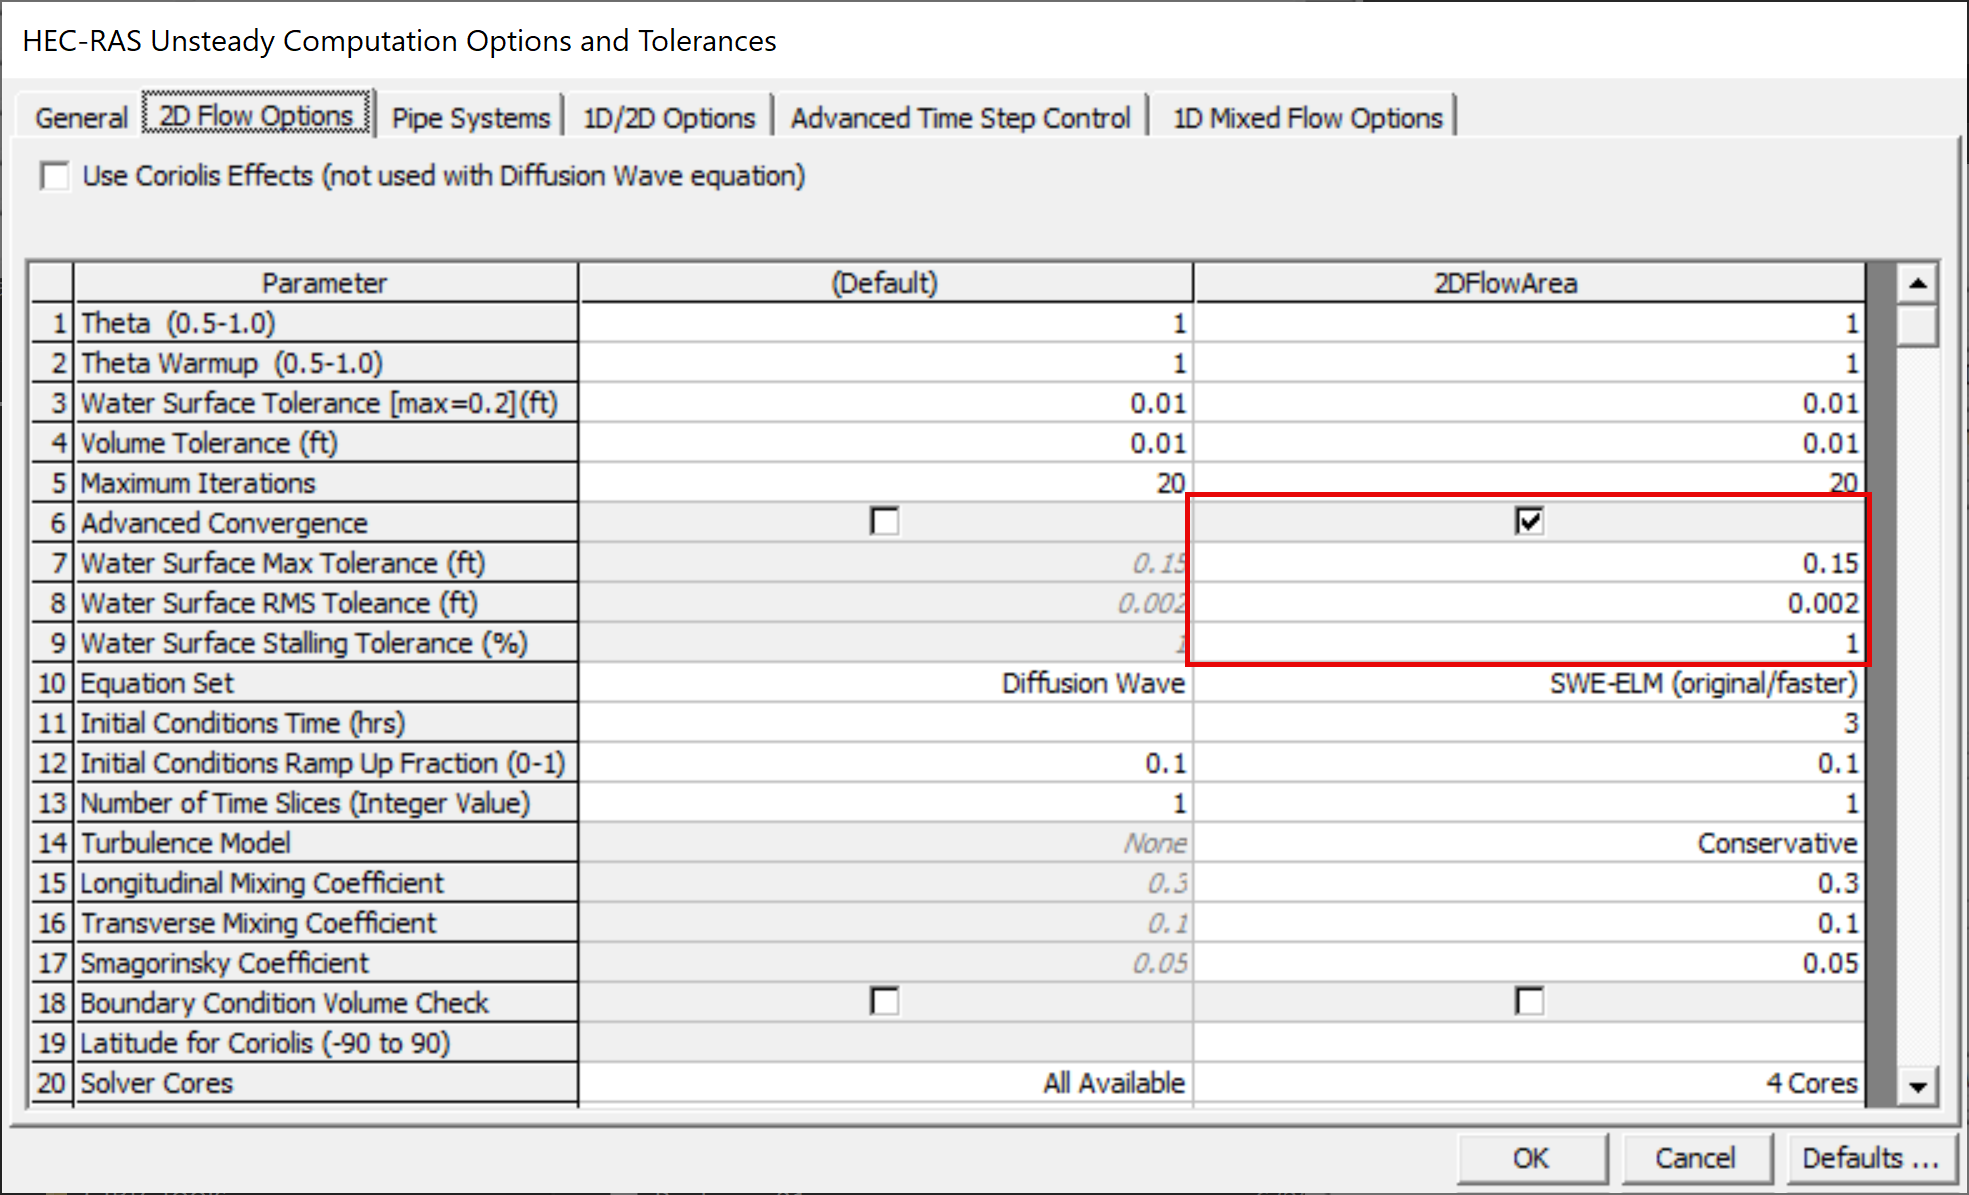Click "Theta Warmup (0.5-1.0)" label
The image size is (1969, 1195).
click(x=232, y=363)
